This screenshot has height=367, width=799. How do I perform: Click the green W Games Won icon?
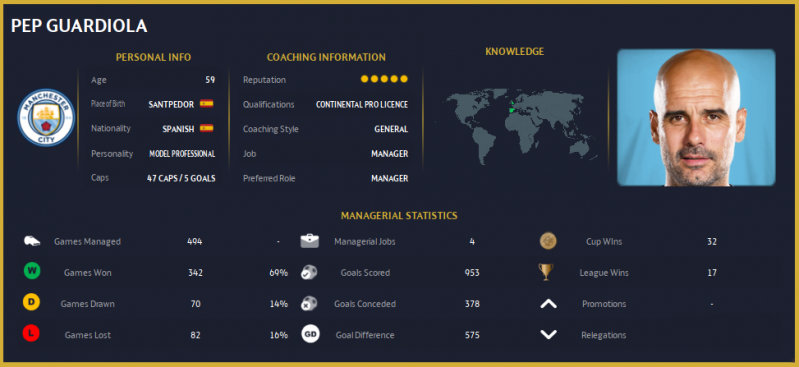click(32, 271)
